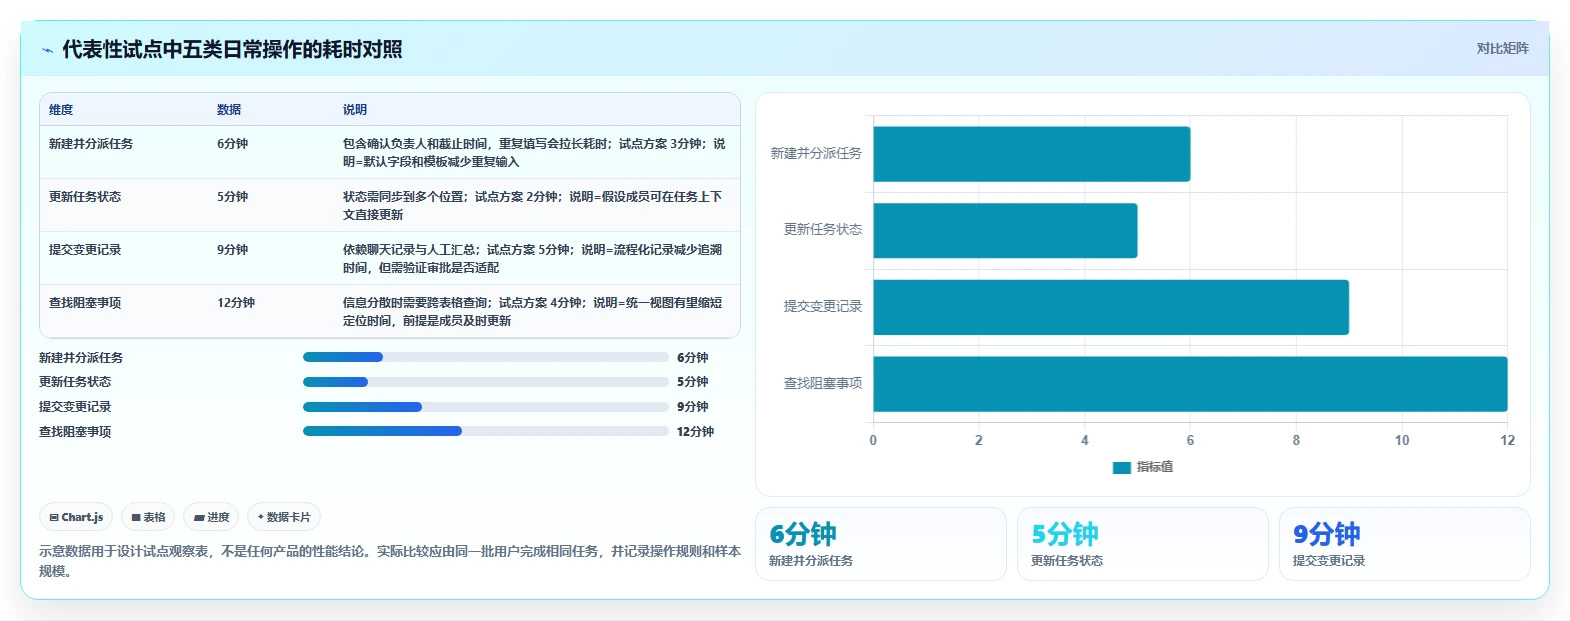Open the 5分钟 更新任务状态 stat card
The width and height of the screenshot is (1570, 621).
1143,544
